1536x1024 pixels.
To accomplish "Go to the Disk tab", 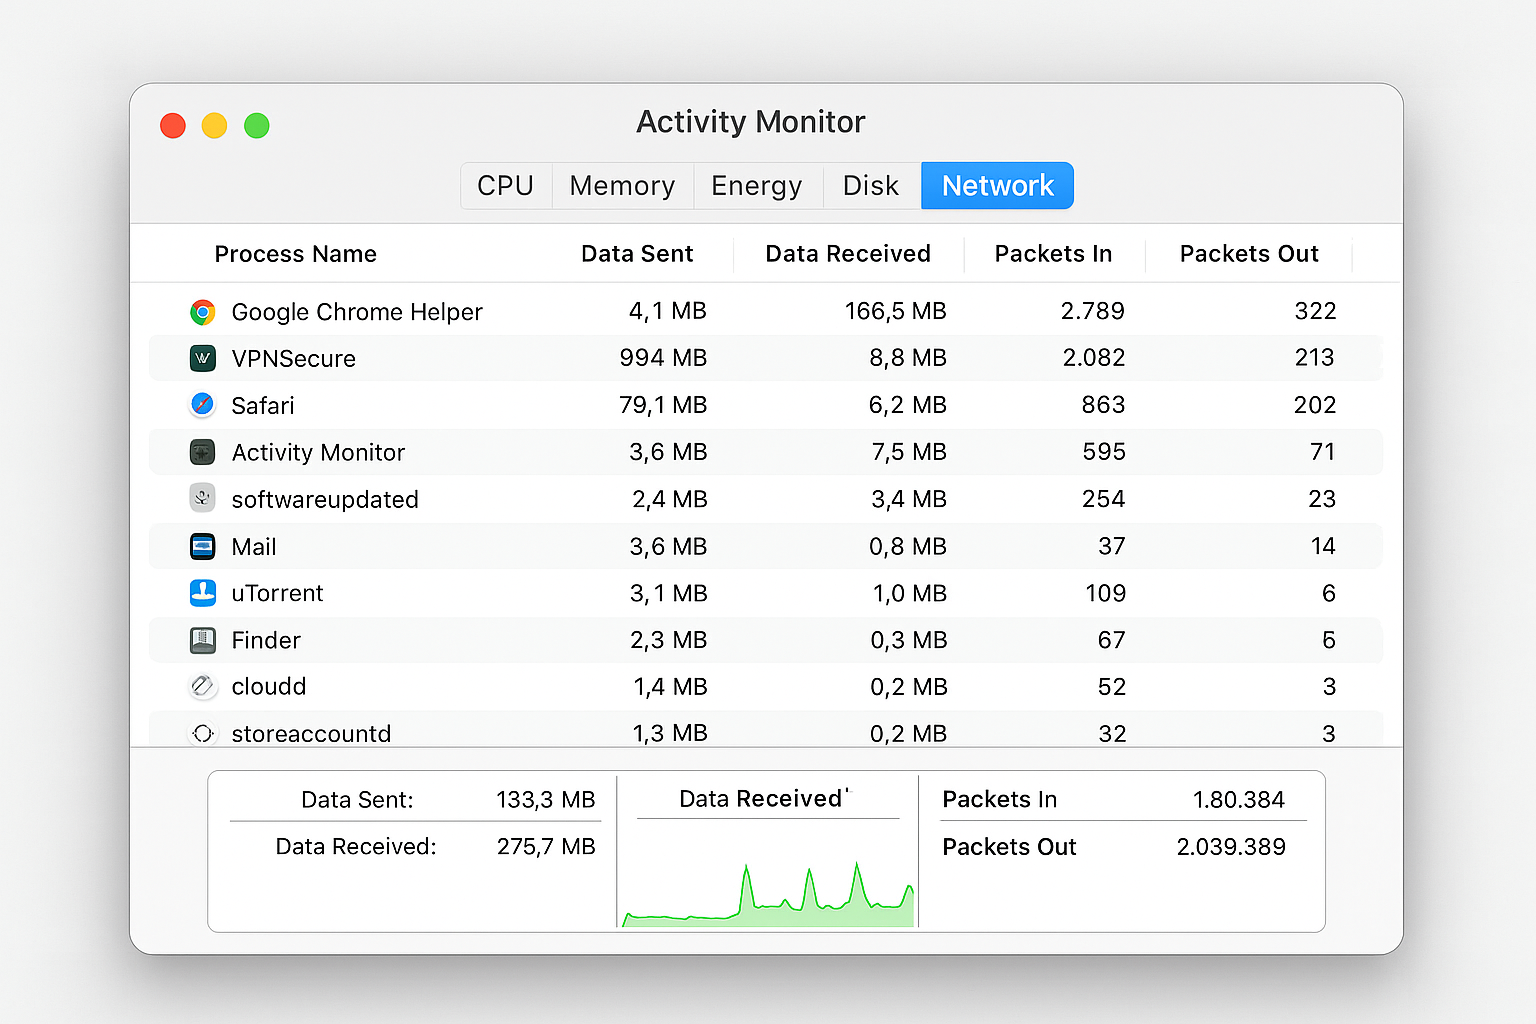I will (x=871, y=186).
